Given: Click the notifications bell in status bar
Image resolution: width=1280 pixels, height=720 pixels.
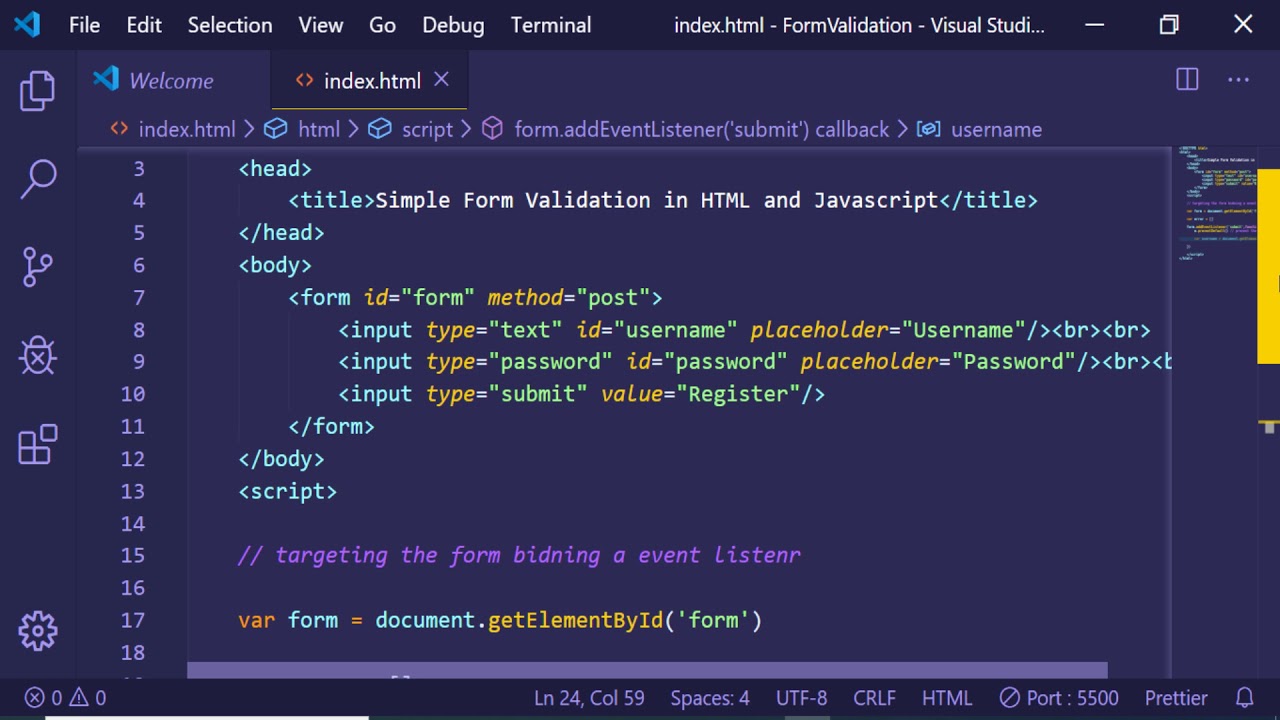Looking at the screenshot, I should 1245,698.
